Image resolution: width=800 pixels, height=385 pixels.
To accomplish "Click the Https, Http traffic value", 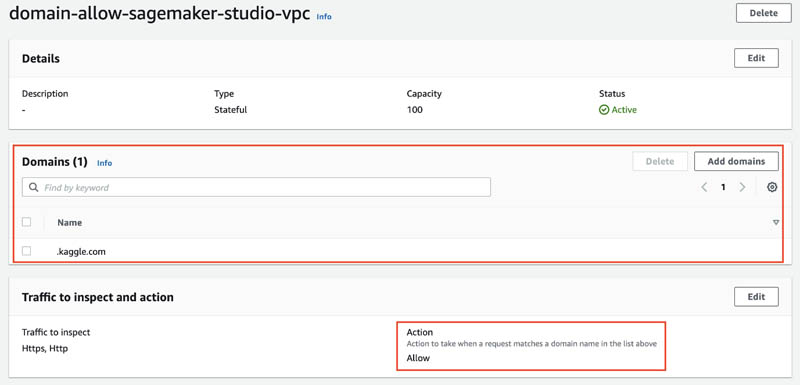I will point(44,349).
